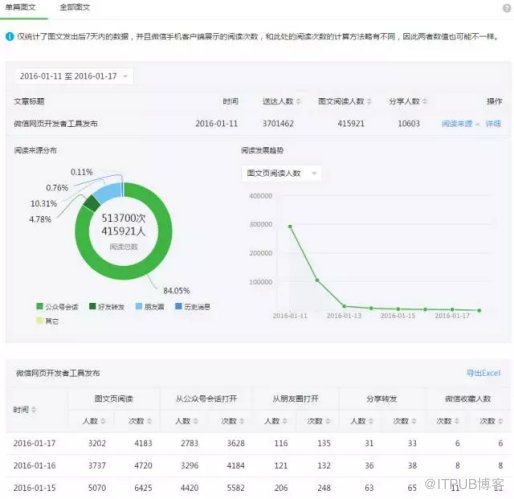The height and width of the screenshot is (499, 514).
Task: Click the 历史消息 blue legend swatch
Action: coord(179,306)
